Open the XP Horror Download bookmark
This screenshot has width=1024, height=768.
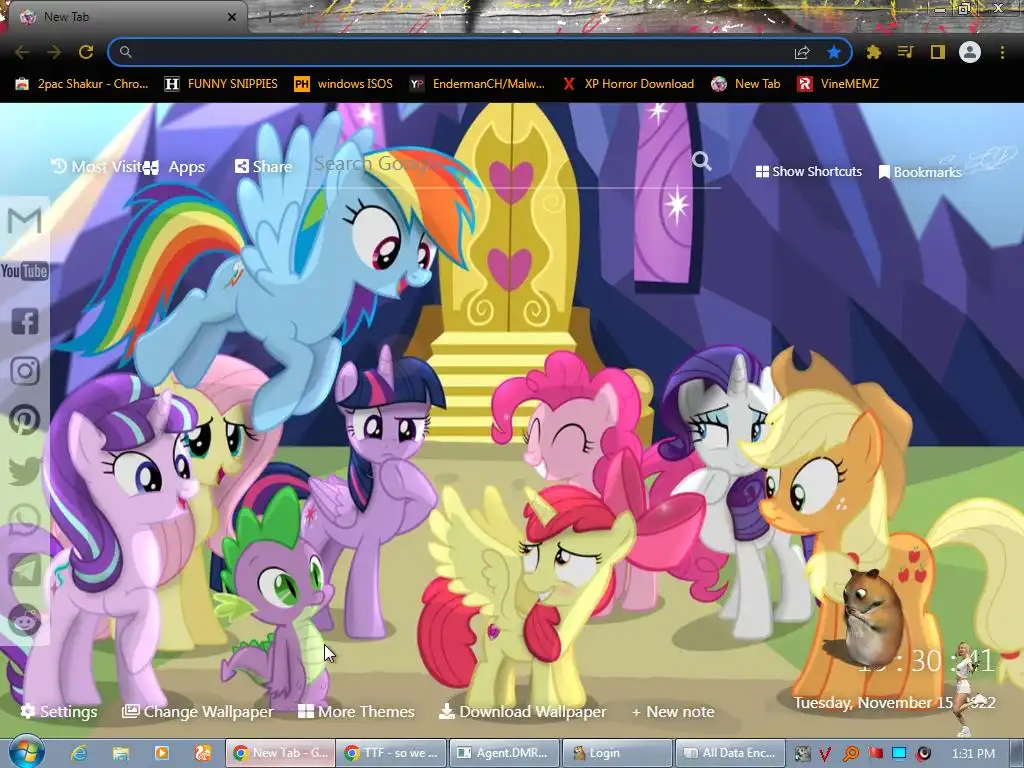tap(629, 84)
